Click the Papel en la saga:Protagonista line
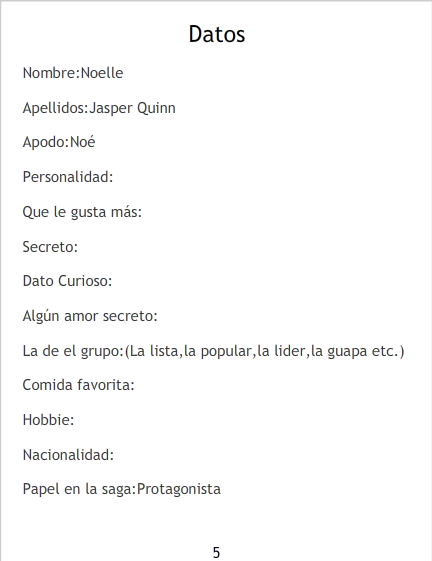Viewport: 432px width, 561px height. (x=122, y=489)
